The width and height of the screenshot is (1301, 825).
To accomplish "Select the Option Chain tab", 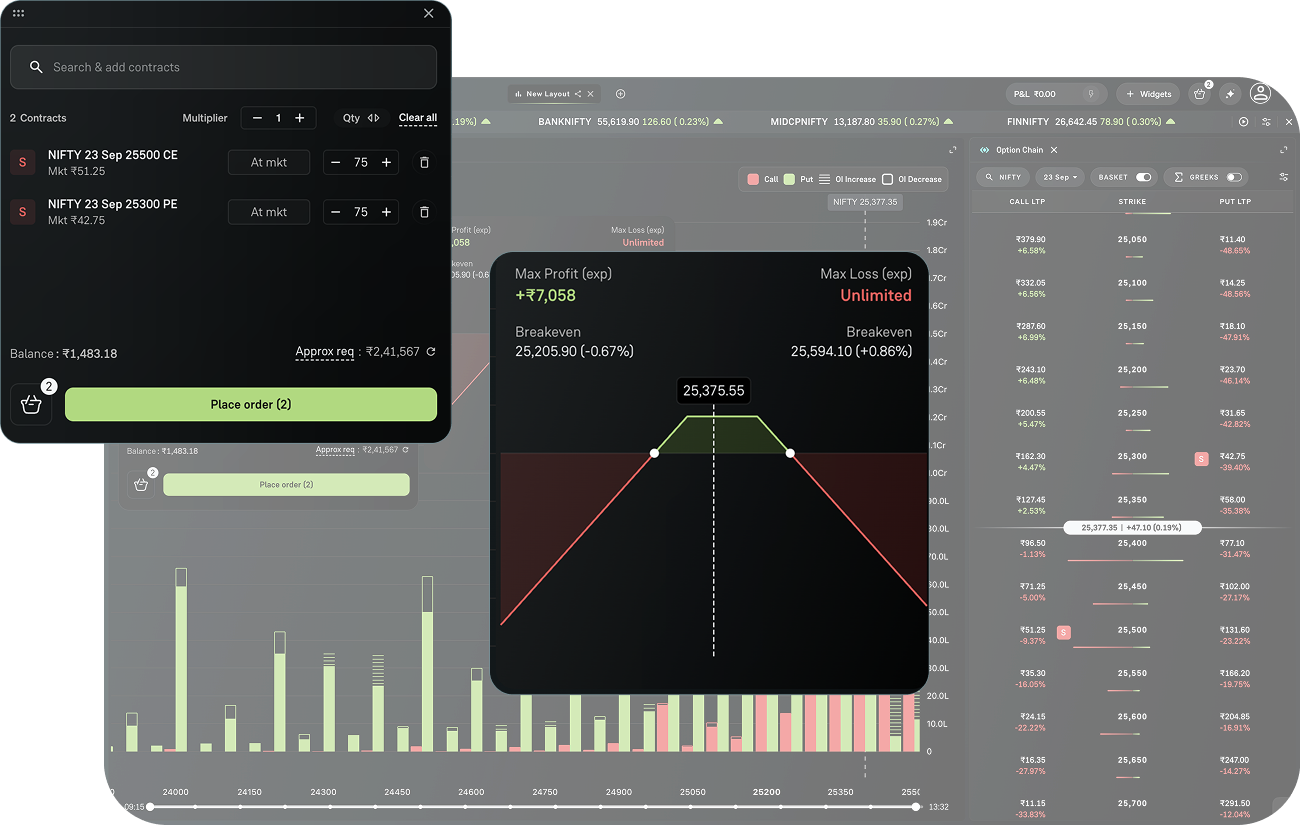I will (x=1018, y=150).
